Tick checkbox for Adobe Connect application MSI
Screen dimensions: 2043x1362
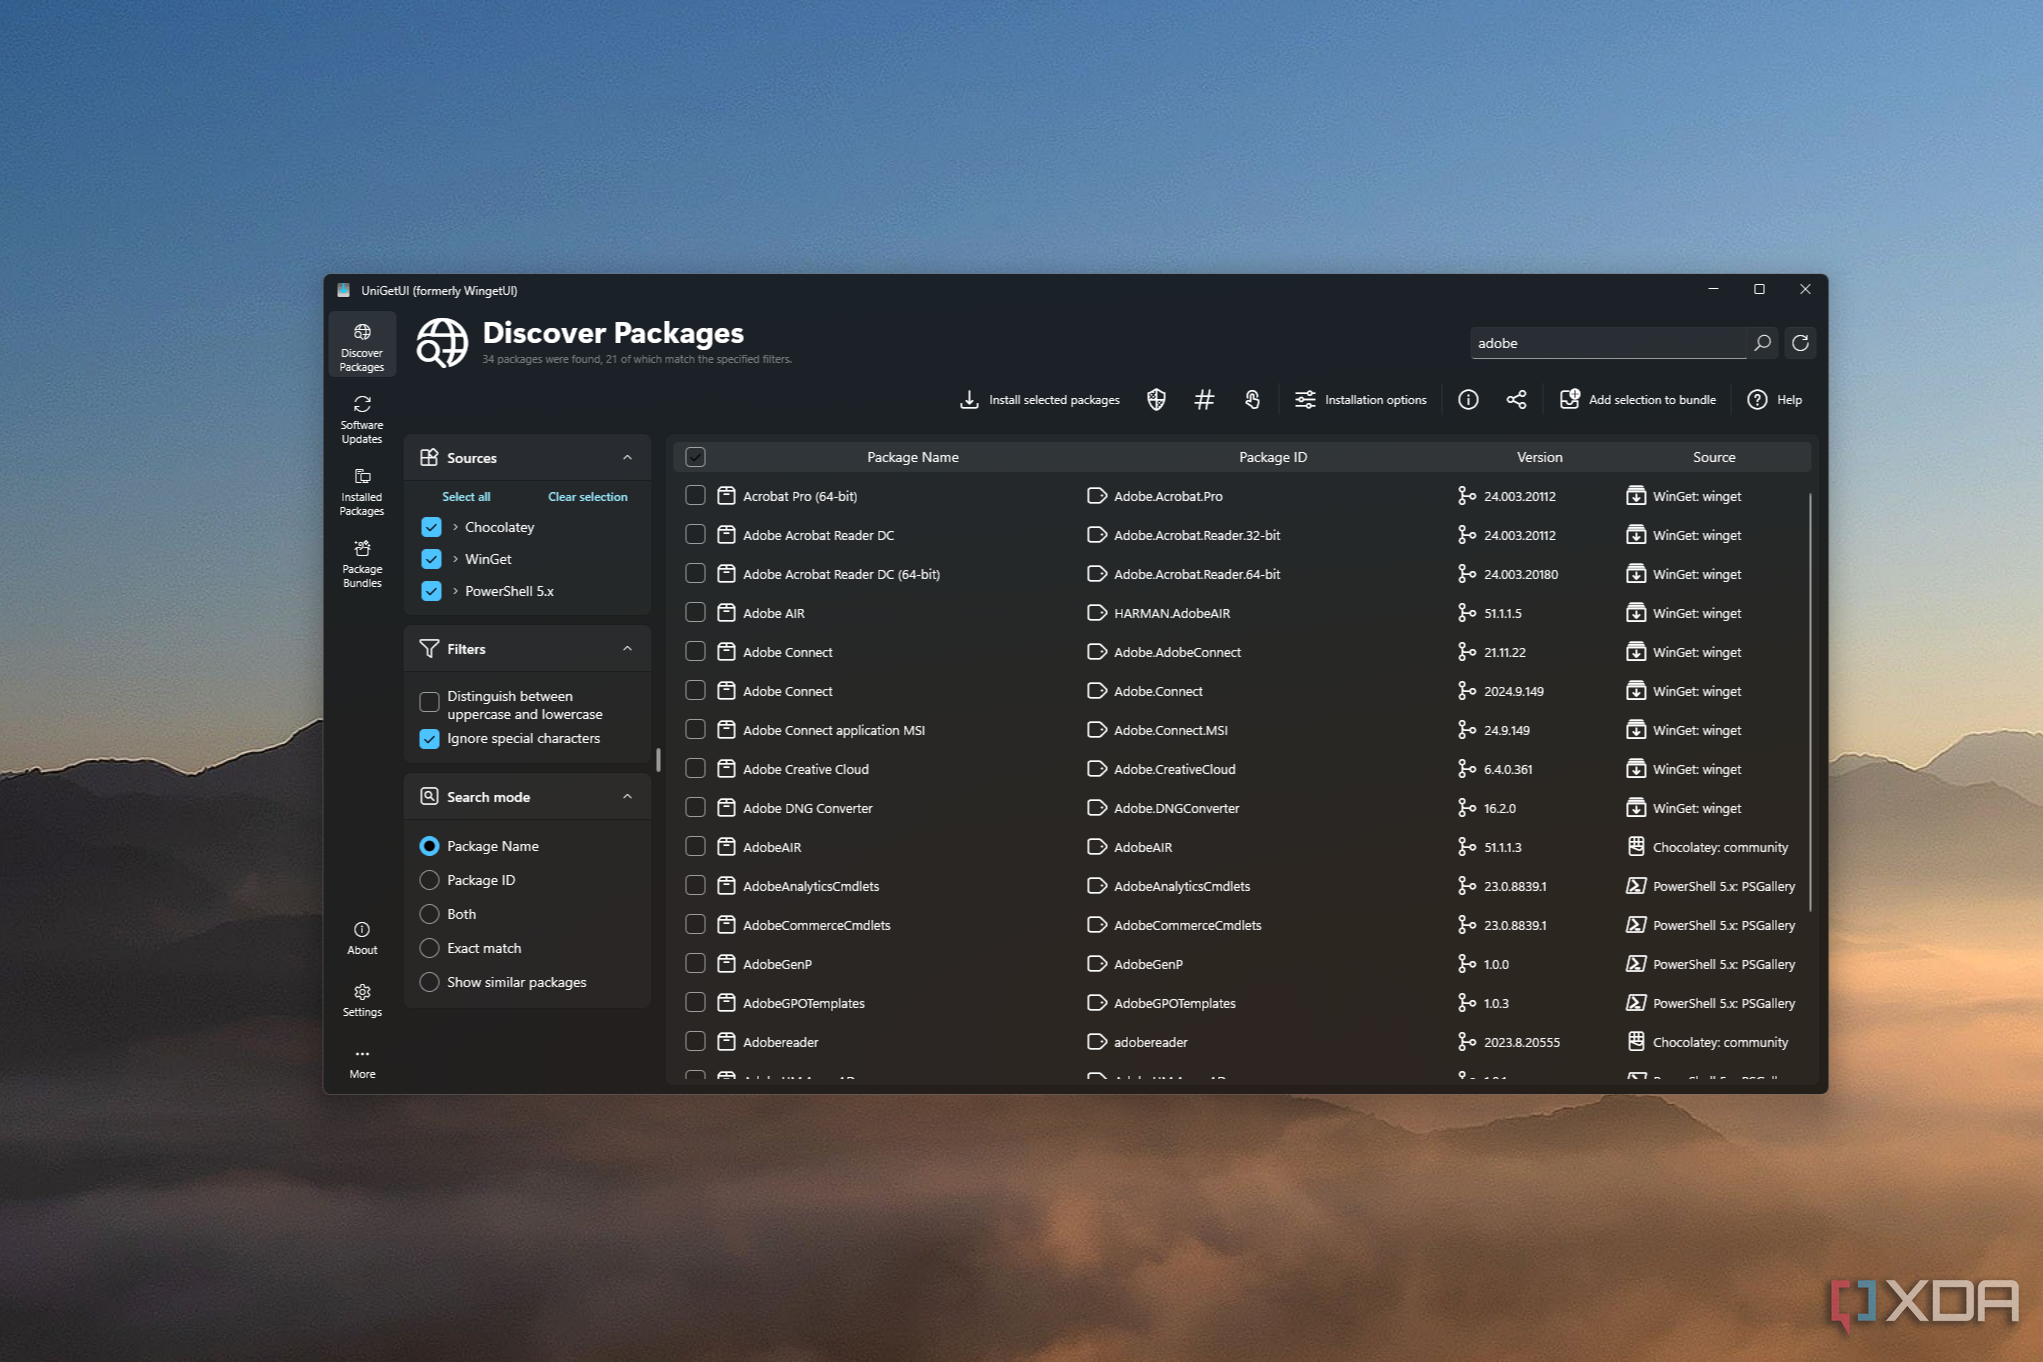tap(695, 730)
